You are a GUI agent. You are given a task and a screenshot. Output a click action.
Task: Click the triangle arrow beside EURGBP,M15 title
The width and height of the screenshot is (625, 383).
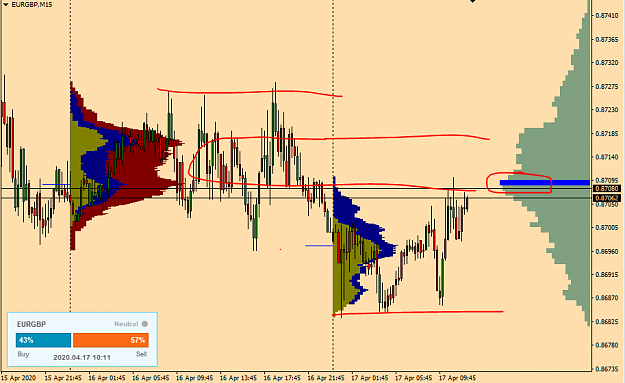6,5
